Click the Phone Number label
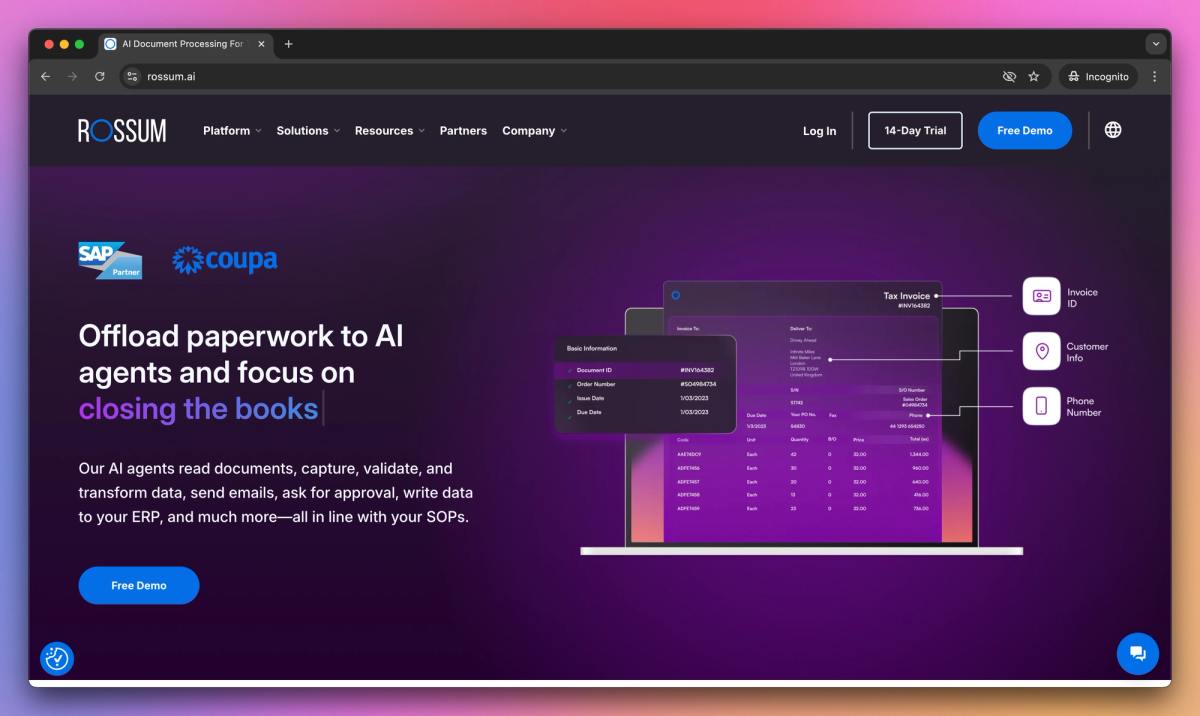 pyautogui.click(x=1084, y=407)
